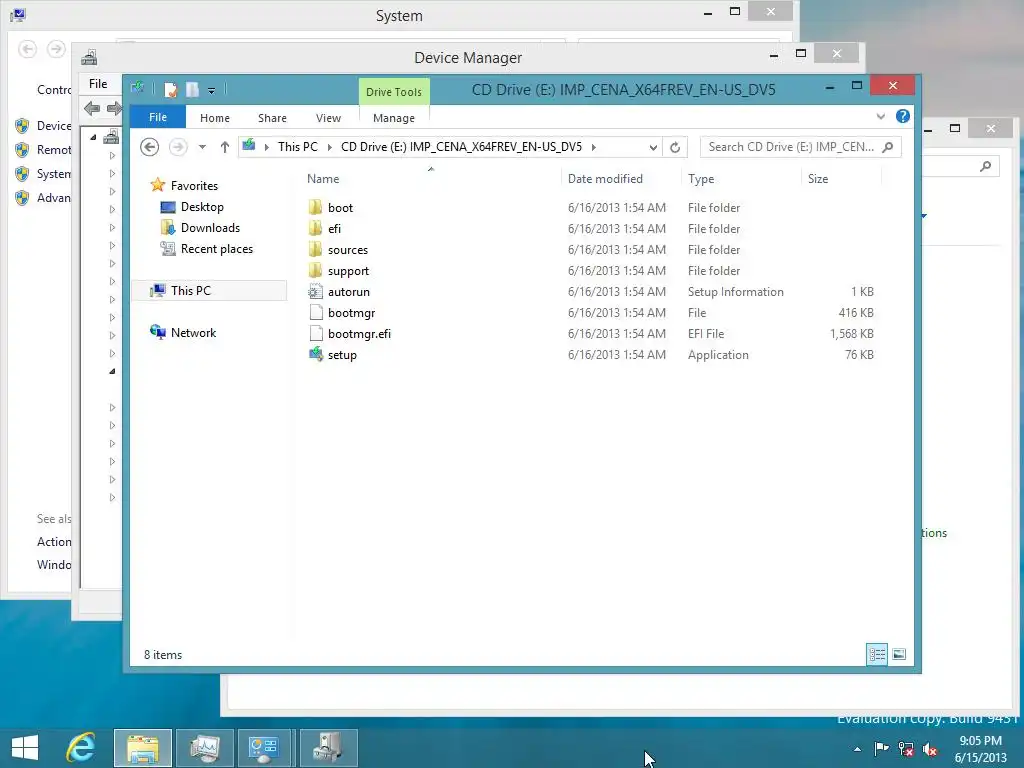1024x768 pixels.
Task: Show hidden tray icons arrow
Action: [x=857, y=749]
